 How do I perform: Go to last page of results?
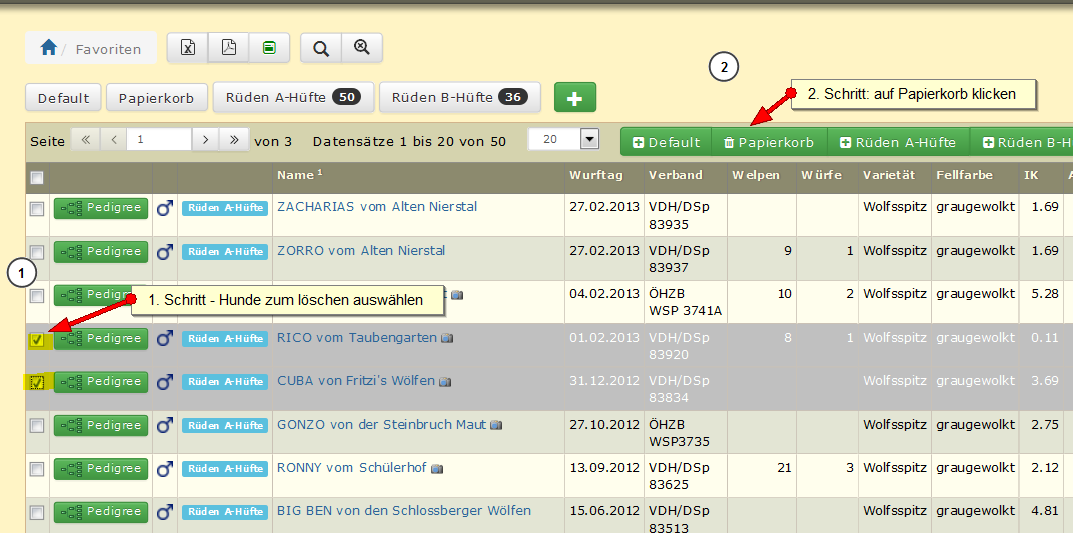[235, 140]
